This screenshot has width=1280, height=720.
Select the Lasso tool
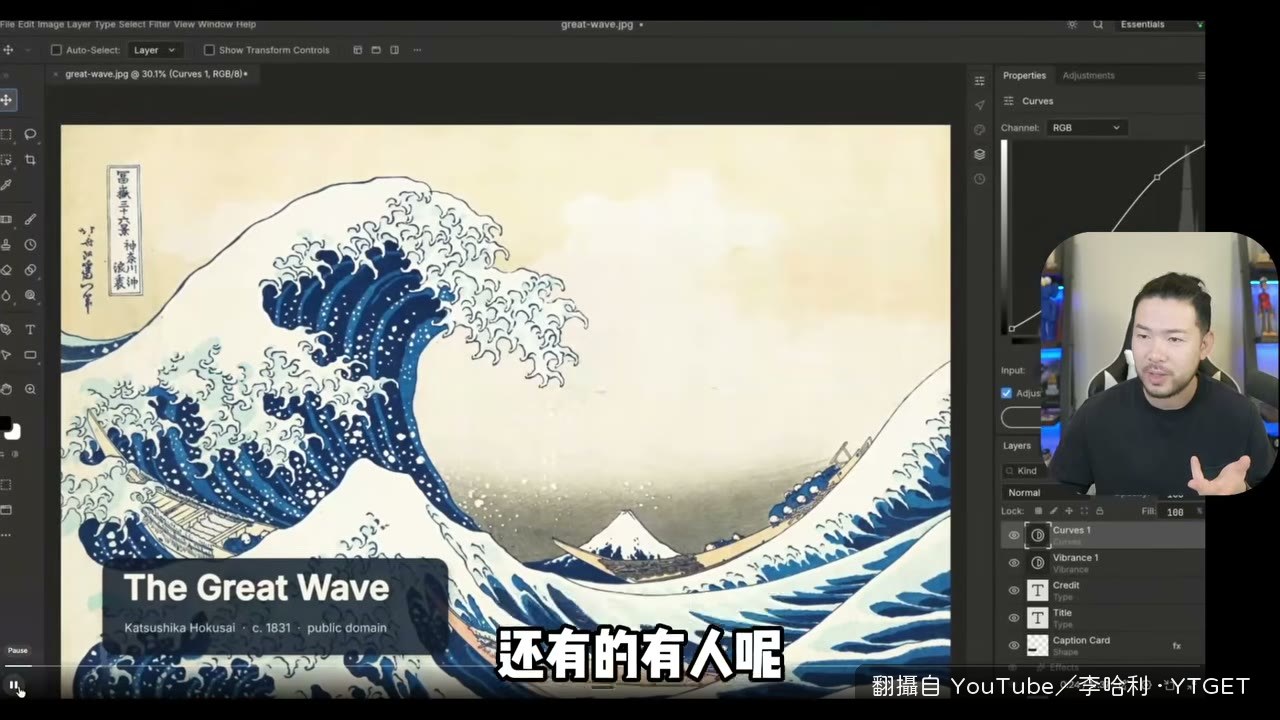pyautogui.click(x=30, y=134)
